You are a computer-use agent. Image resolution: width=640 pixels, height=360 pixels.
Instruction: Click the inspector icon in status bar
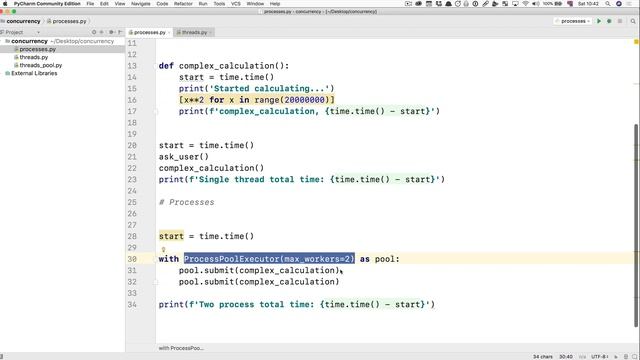click(x=626, y=357)
